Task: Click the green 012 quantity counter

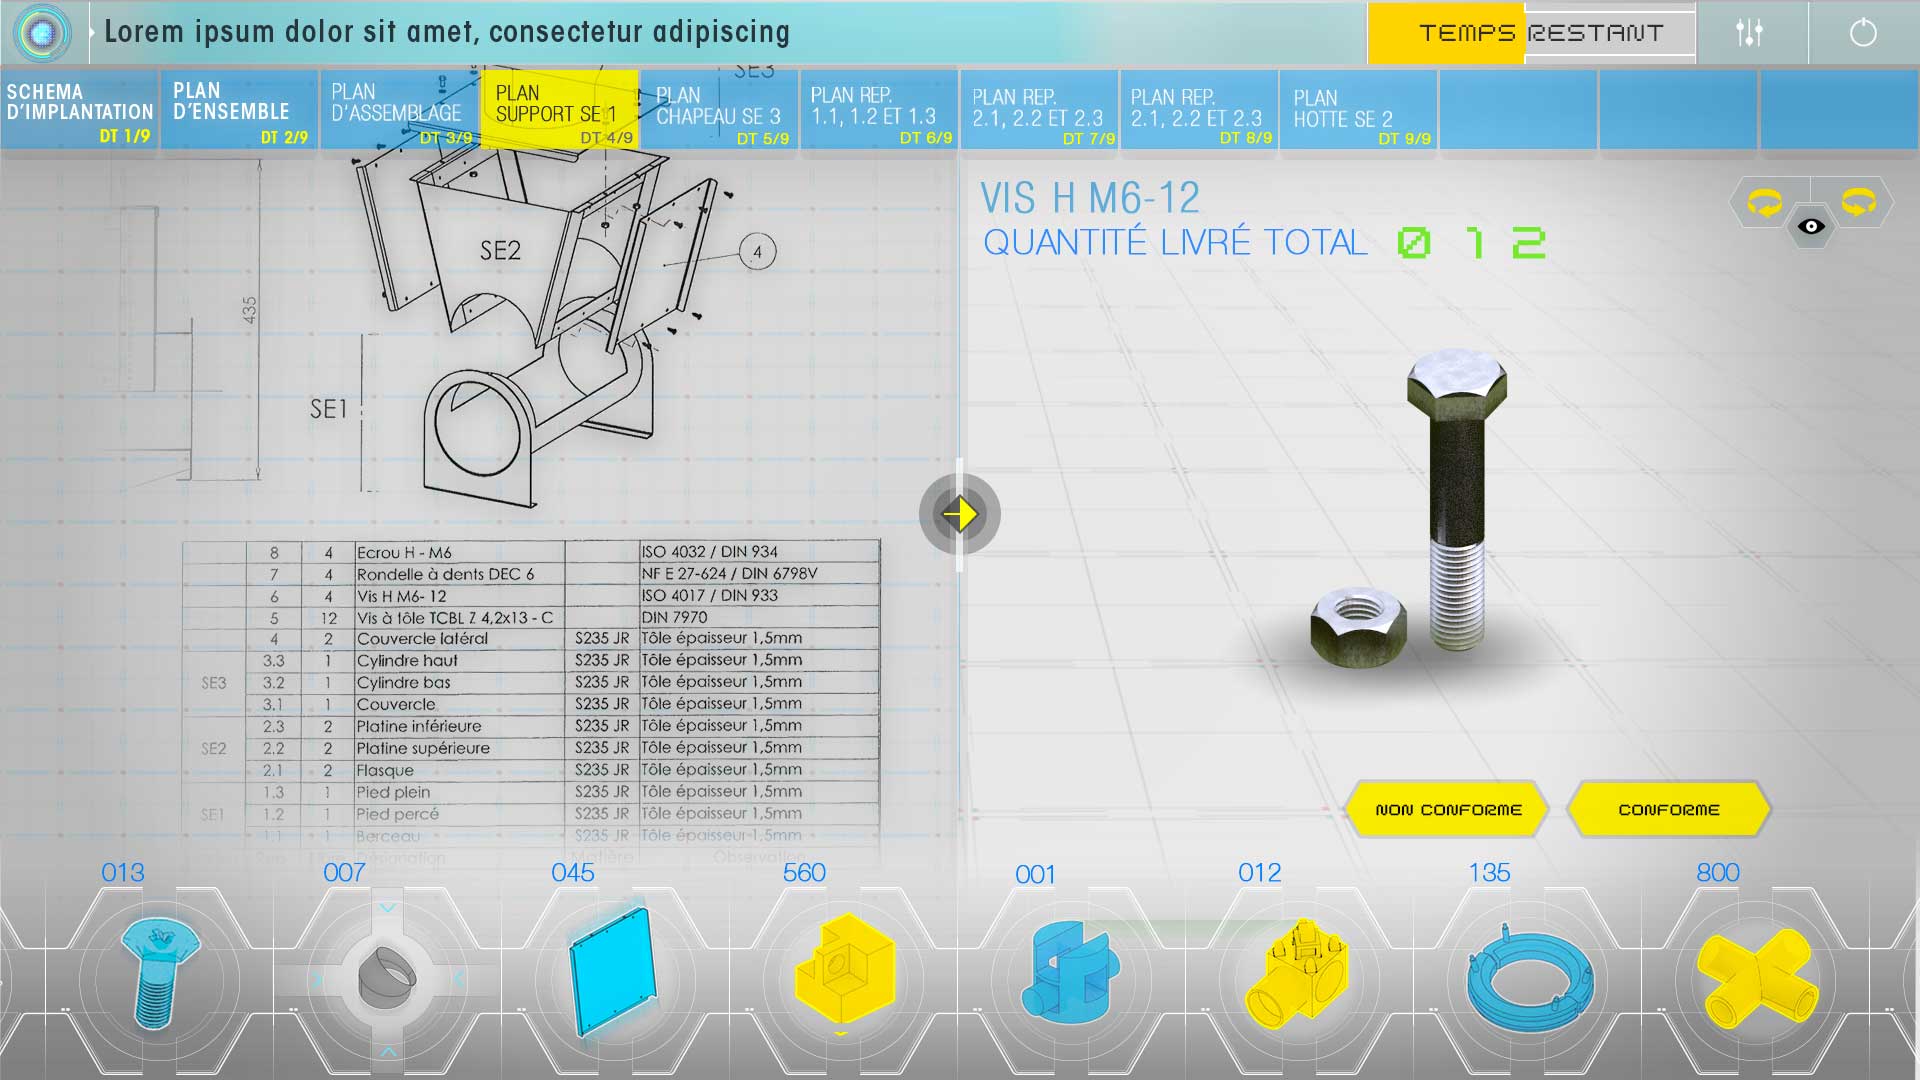Action: coord(1472,243)
